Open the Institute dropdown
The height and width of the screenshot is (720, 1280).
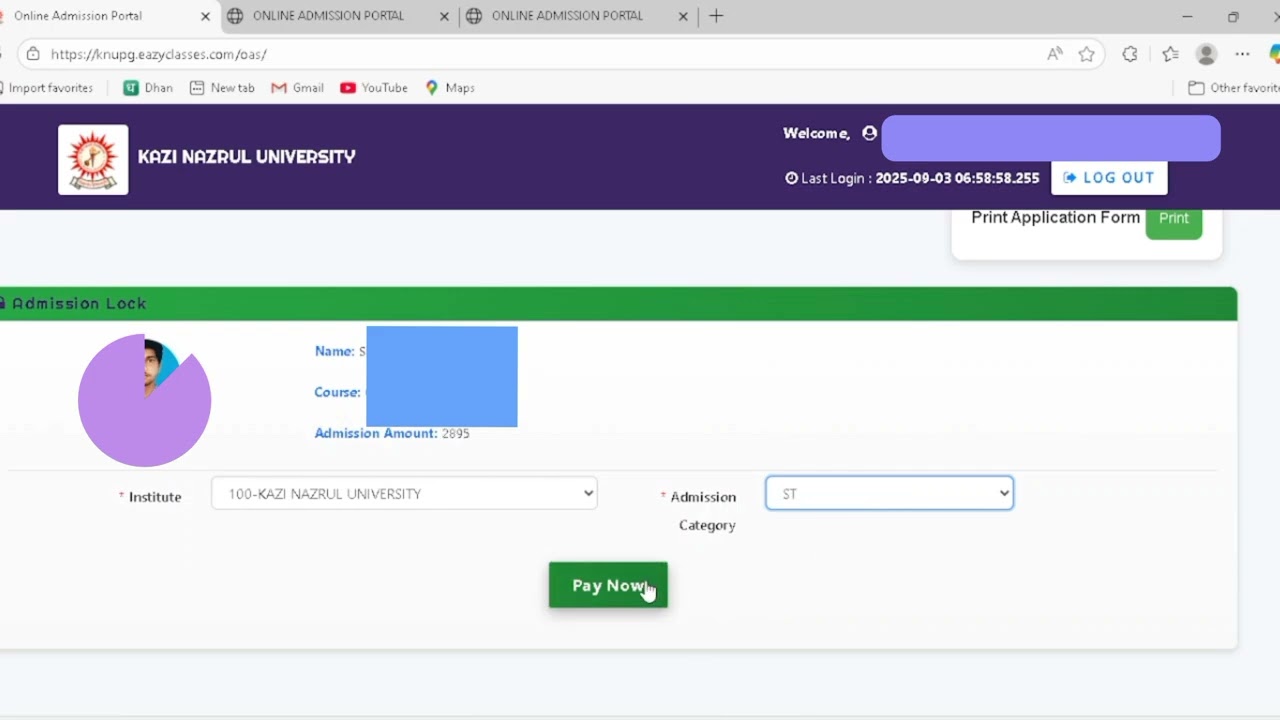[404, 493]
